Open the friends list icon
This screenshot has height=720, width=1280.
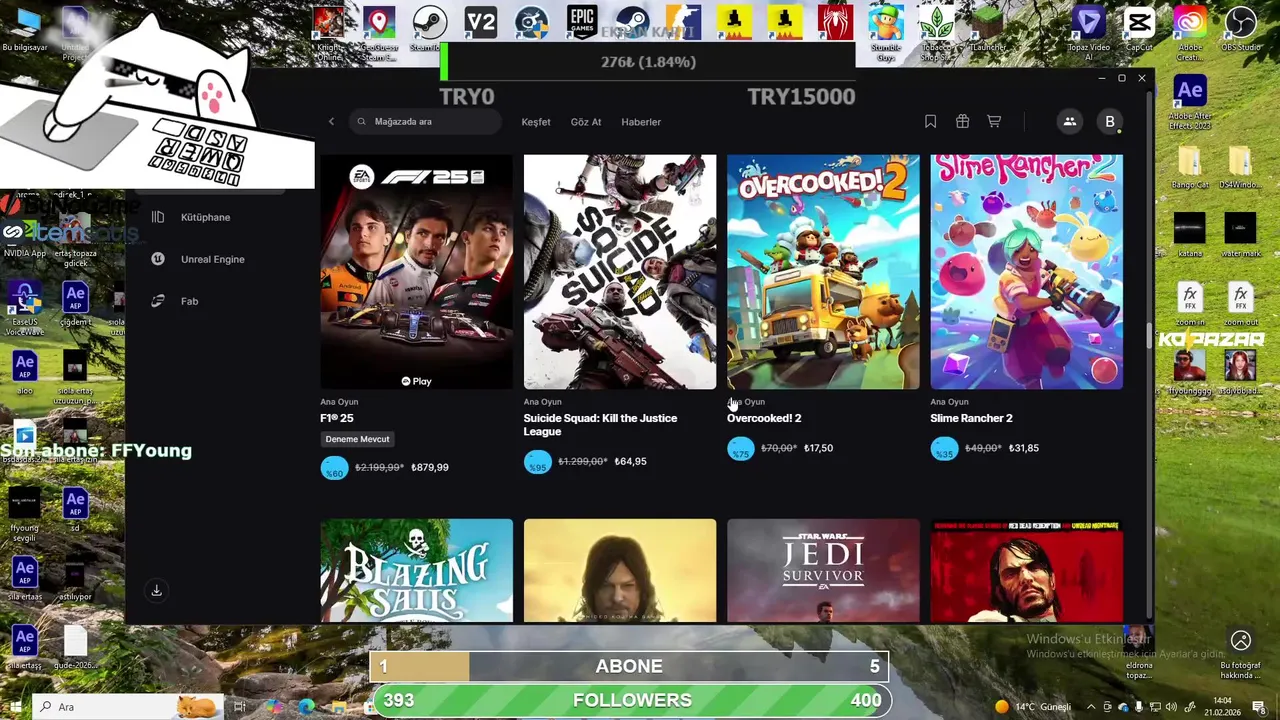pyautogui.click(x=1069, y=121)
